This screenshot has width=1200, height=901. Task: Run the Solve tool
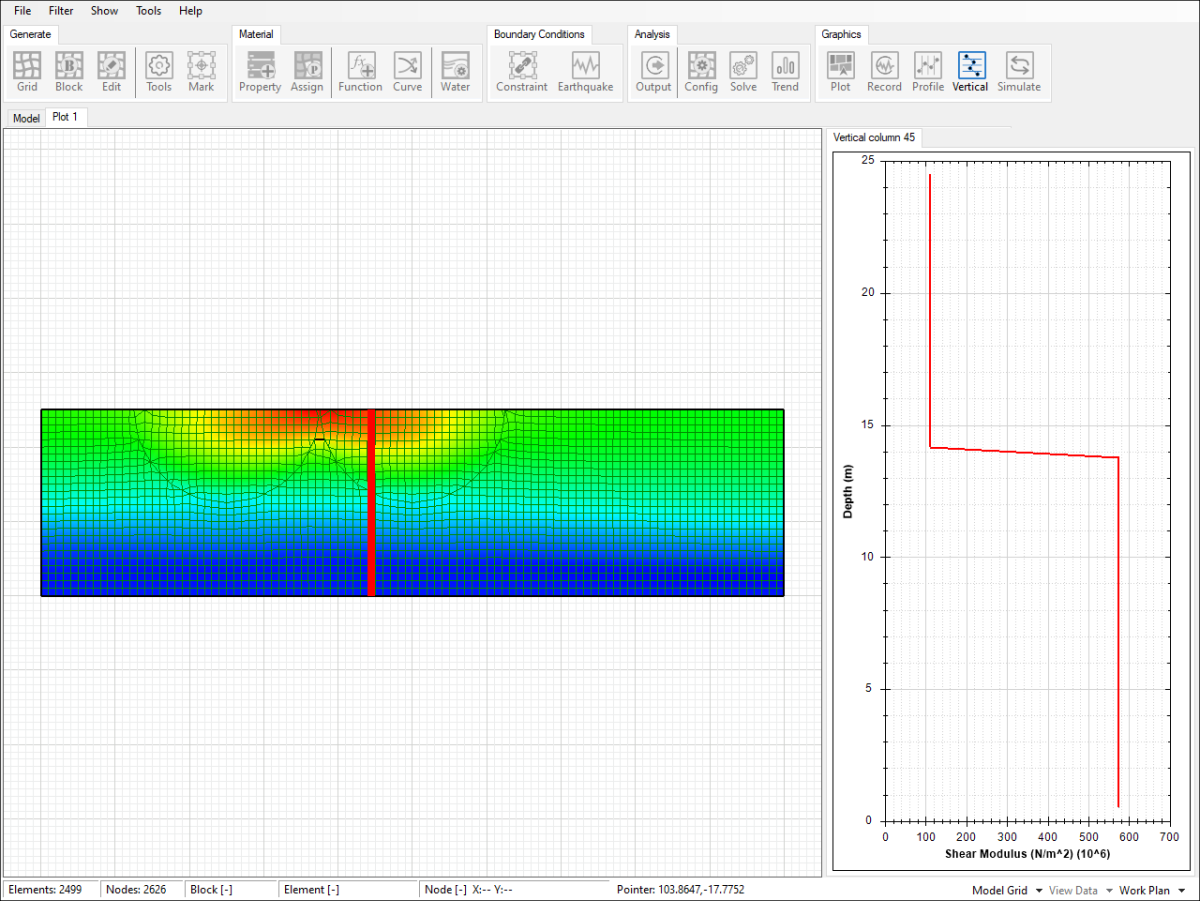point(743,72)
